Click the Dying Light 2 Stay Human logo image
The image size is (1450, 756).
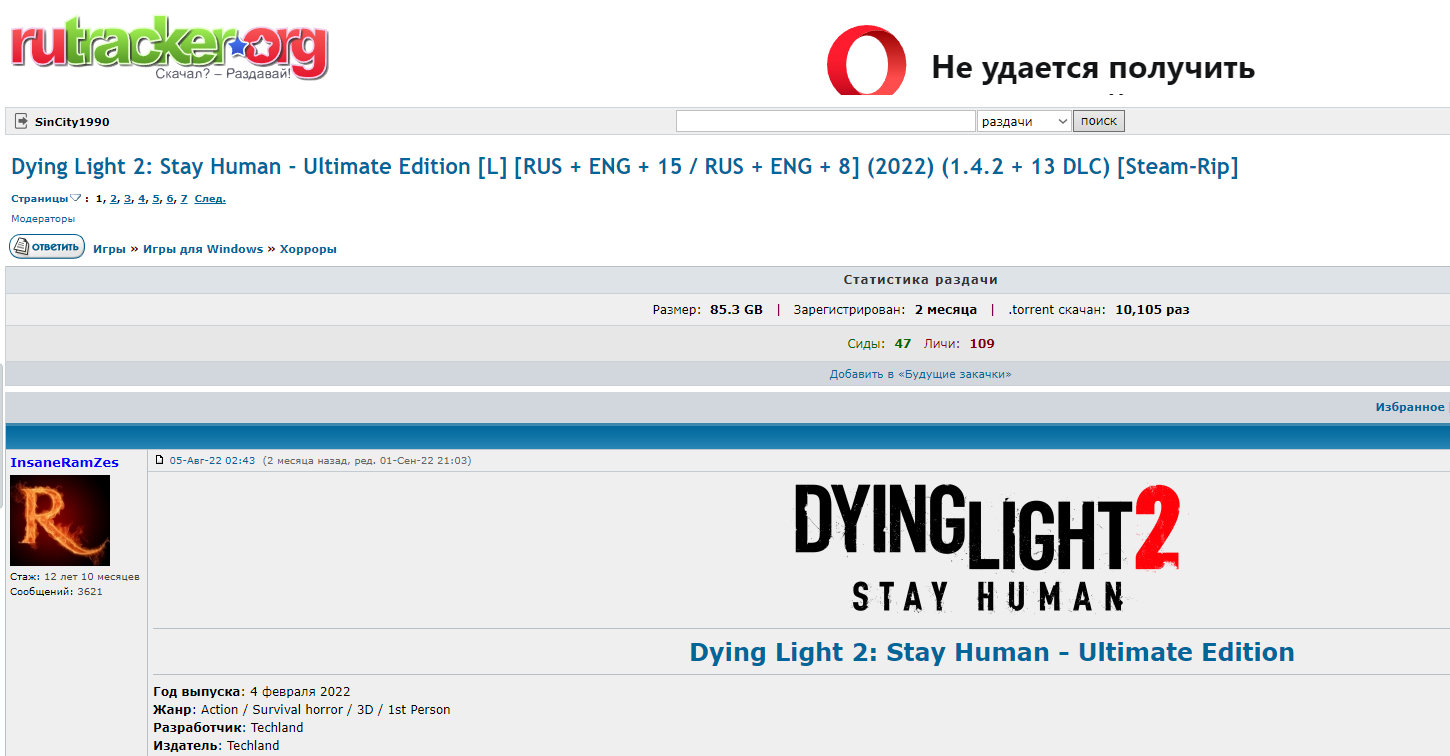coord(988,546)
